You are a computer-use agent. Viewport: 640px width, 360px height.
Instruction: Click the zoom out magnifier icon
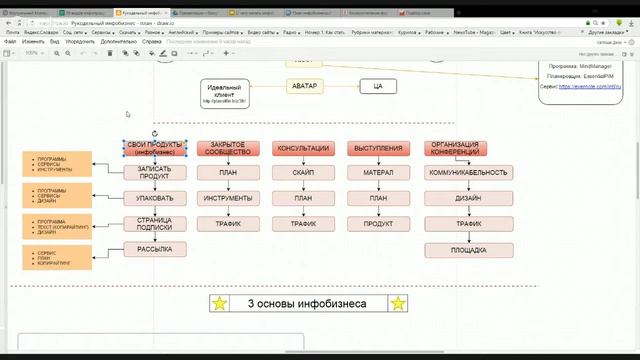68,53
